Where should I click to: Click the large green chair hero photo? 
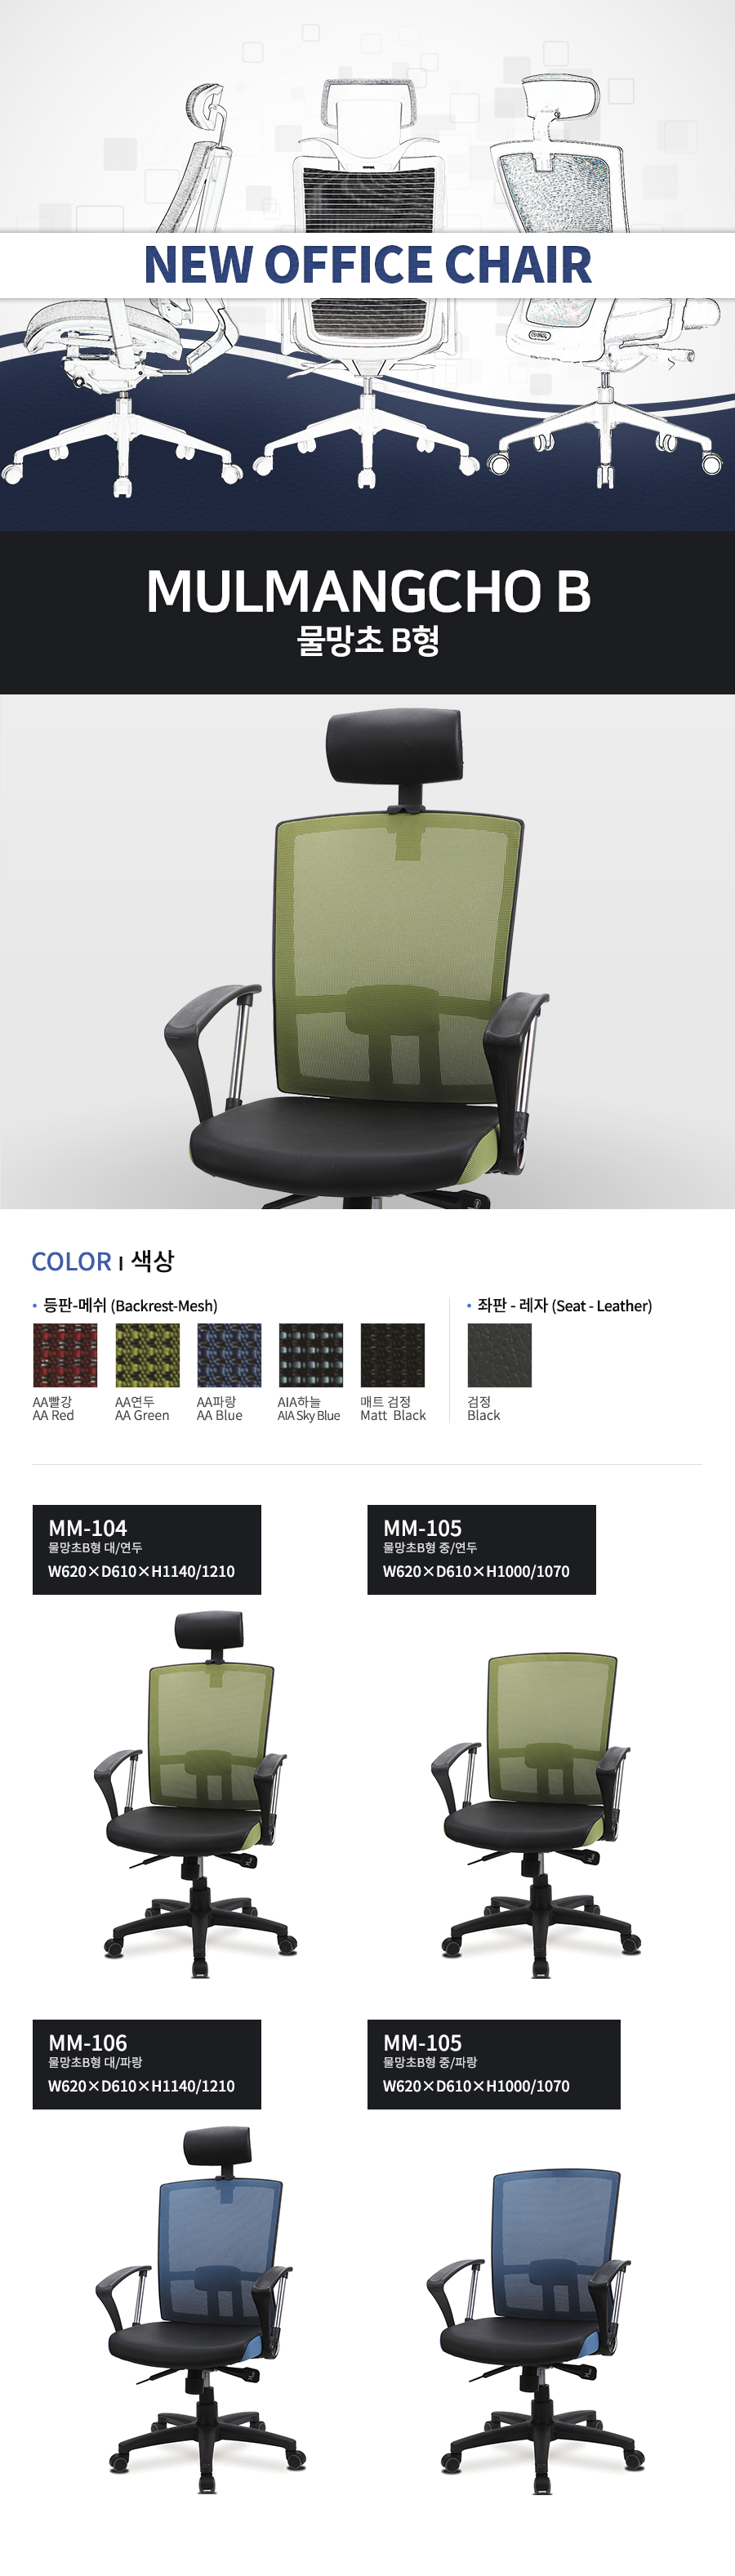click(367, 951)
